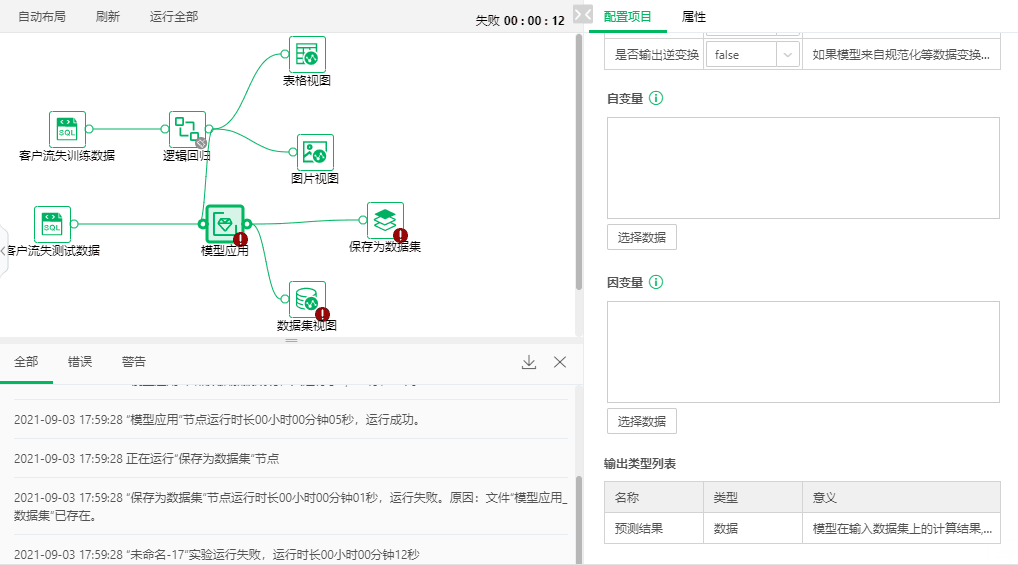1018x565 pixels.
Task: Click the log panel vertical scrollbar
Action: coord(578,520)
